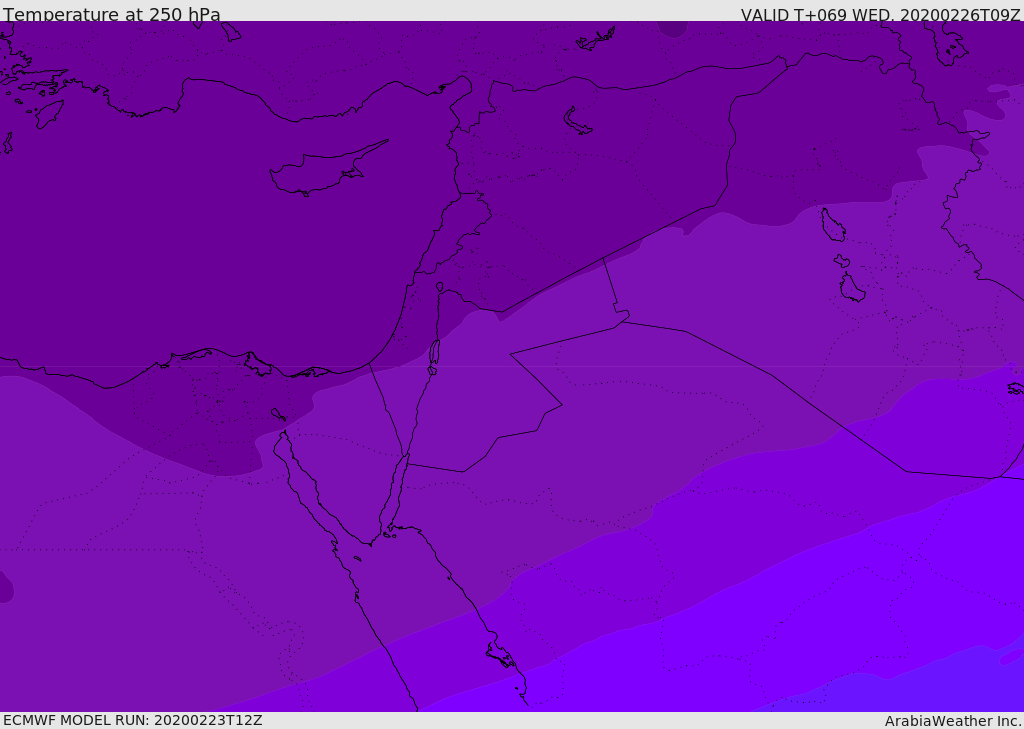Select the ECMWF MODEL RUN text

click(x=133, y=720)
